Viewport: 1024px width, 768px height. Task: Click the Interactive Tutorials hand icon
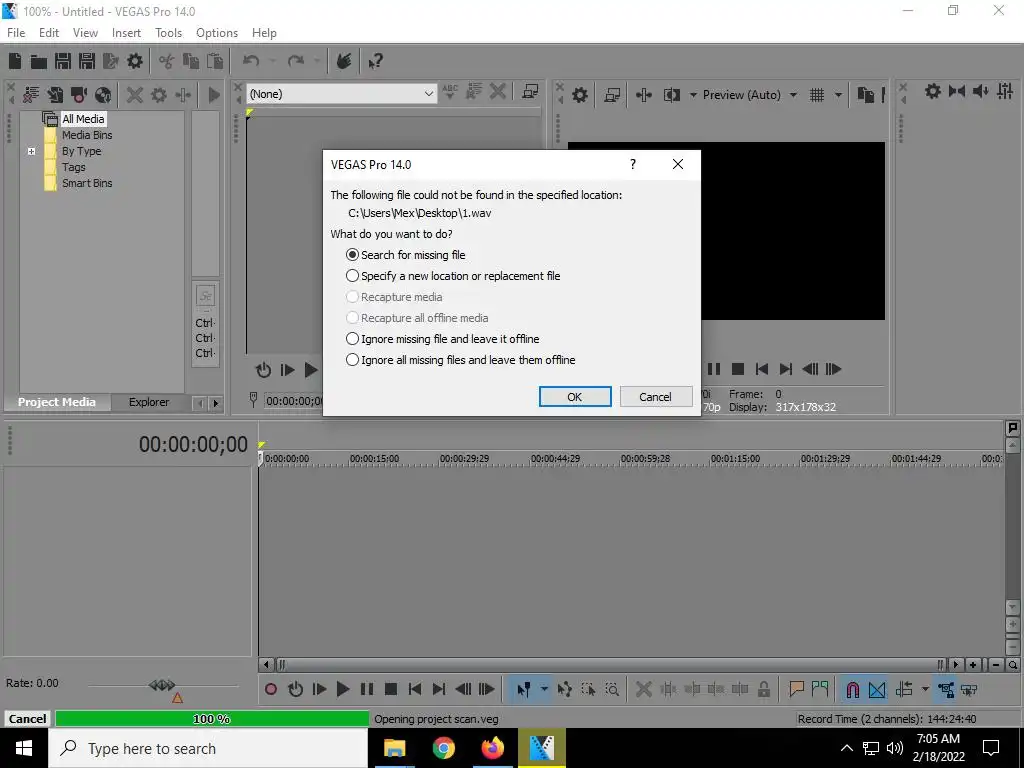coord(344,61)
